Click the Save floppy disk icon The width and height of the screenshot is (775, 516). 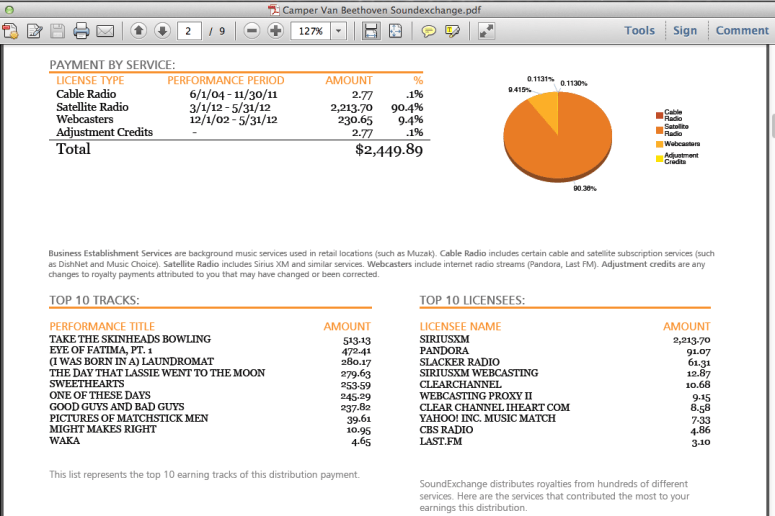point(58,31)
